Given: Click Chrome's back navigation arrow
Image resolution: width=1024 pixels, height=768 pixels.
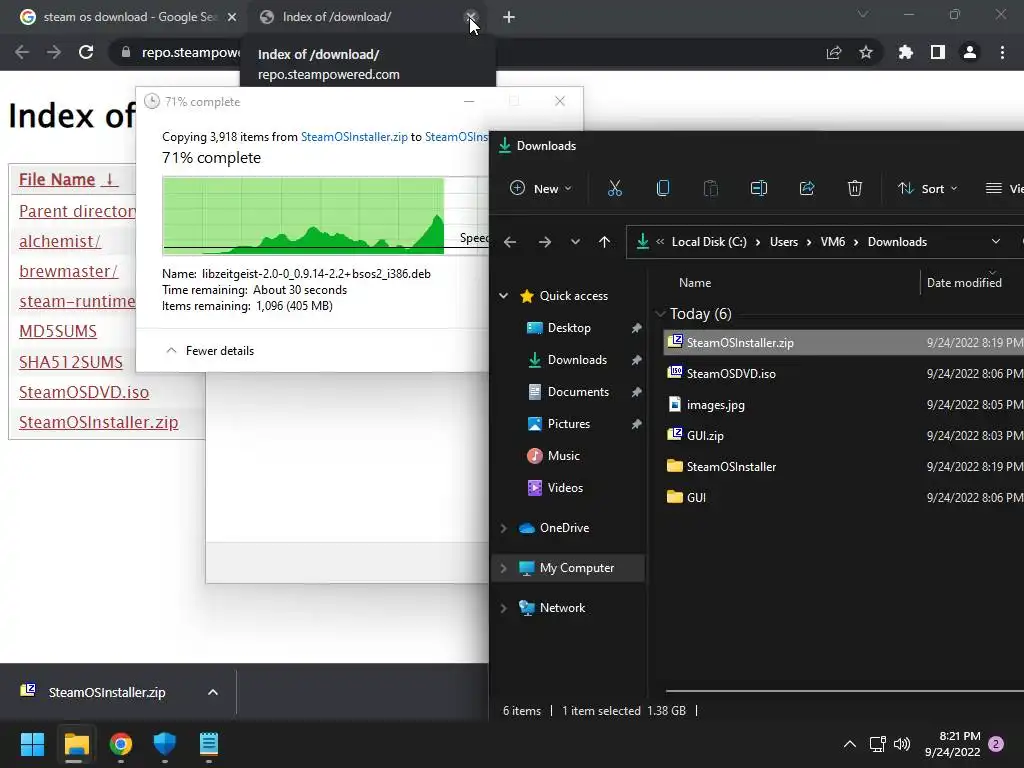Looking at the screenshot, I should [x=22, y=52].
